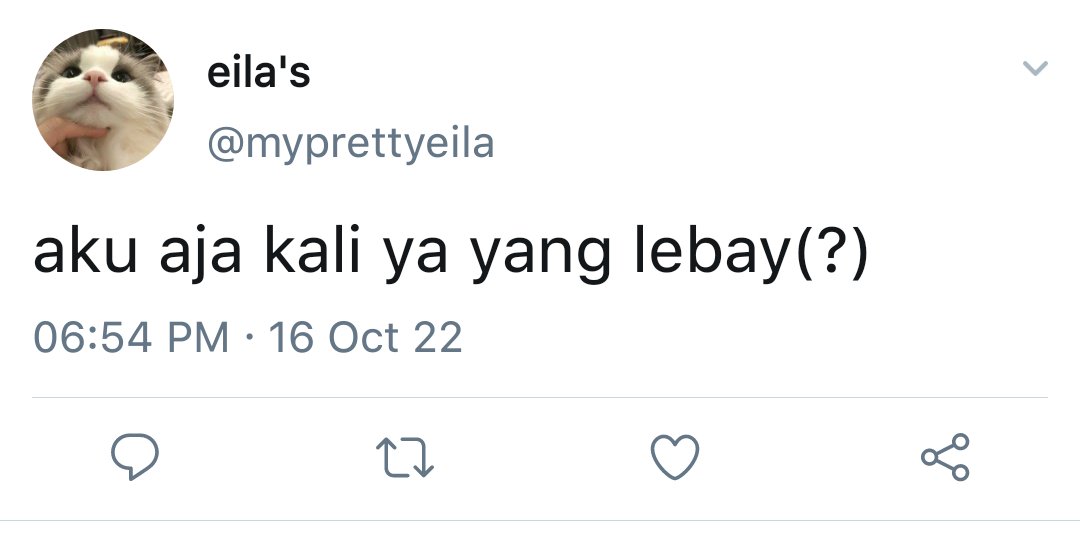The height and width of the screenshot is (537, 1080).
Task: Click the reply speech bubble icon
Action: [x=135, y=456]
